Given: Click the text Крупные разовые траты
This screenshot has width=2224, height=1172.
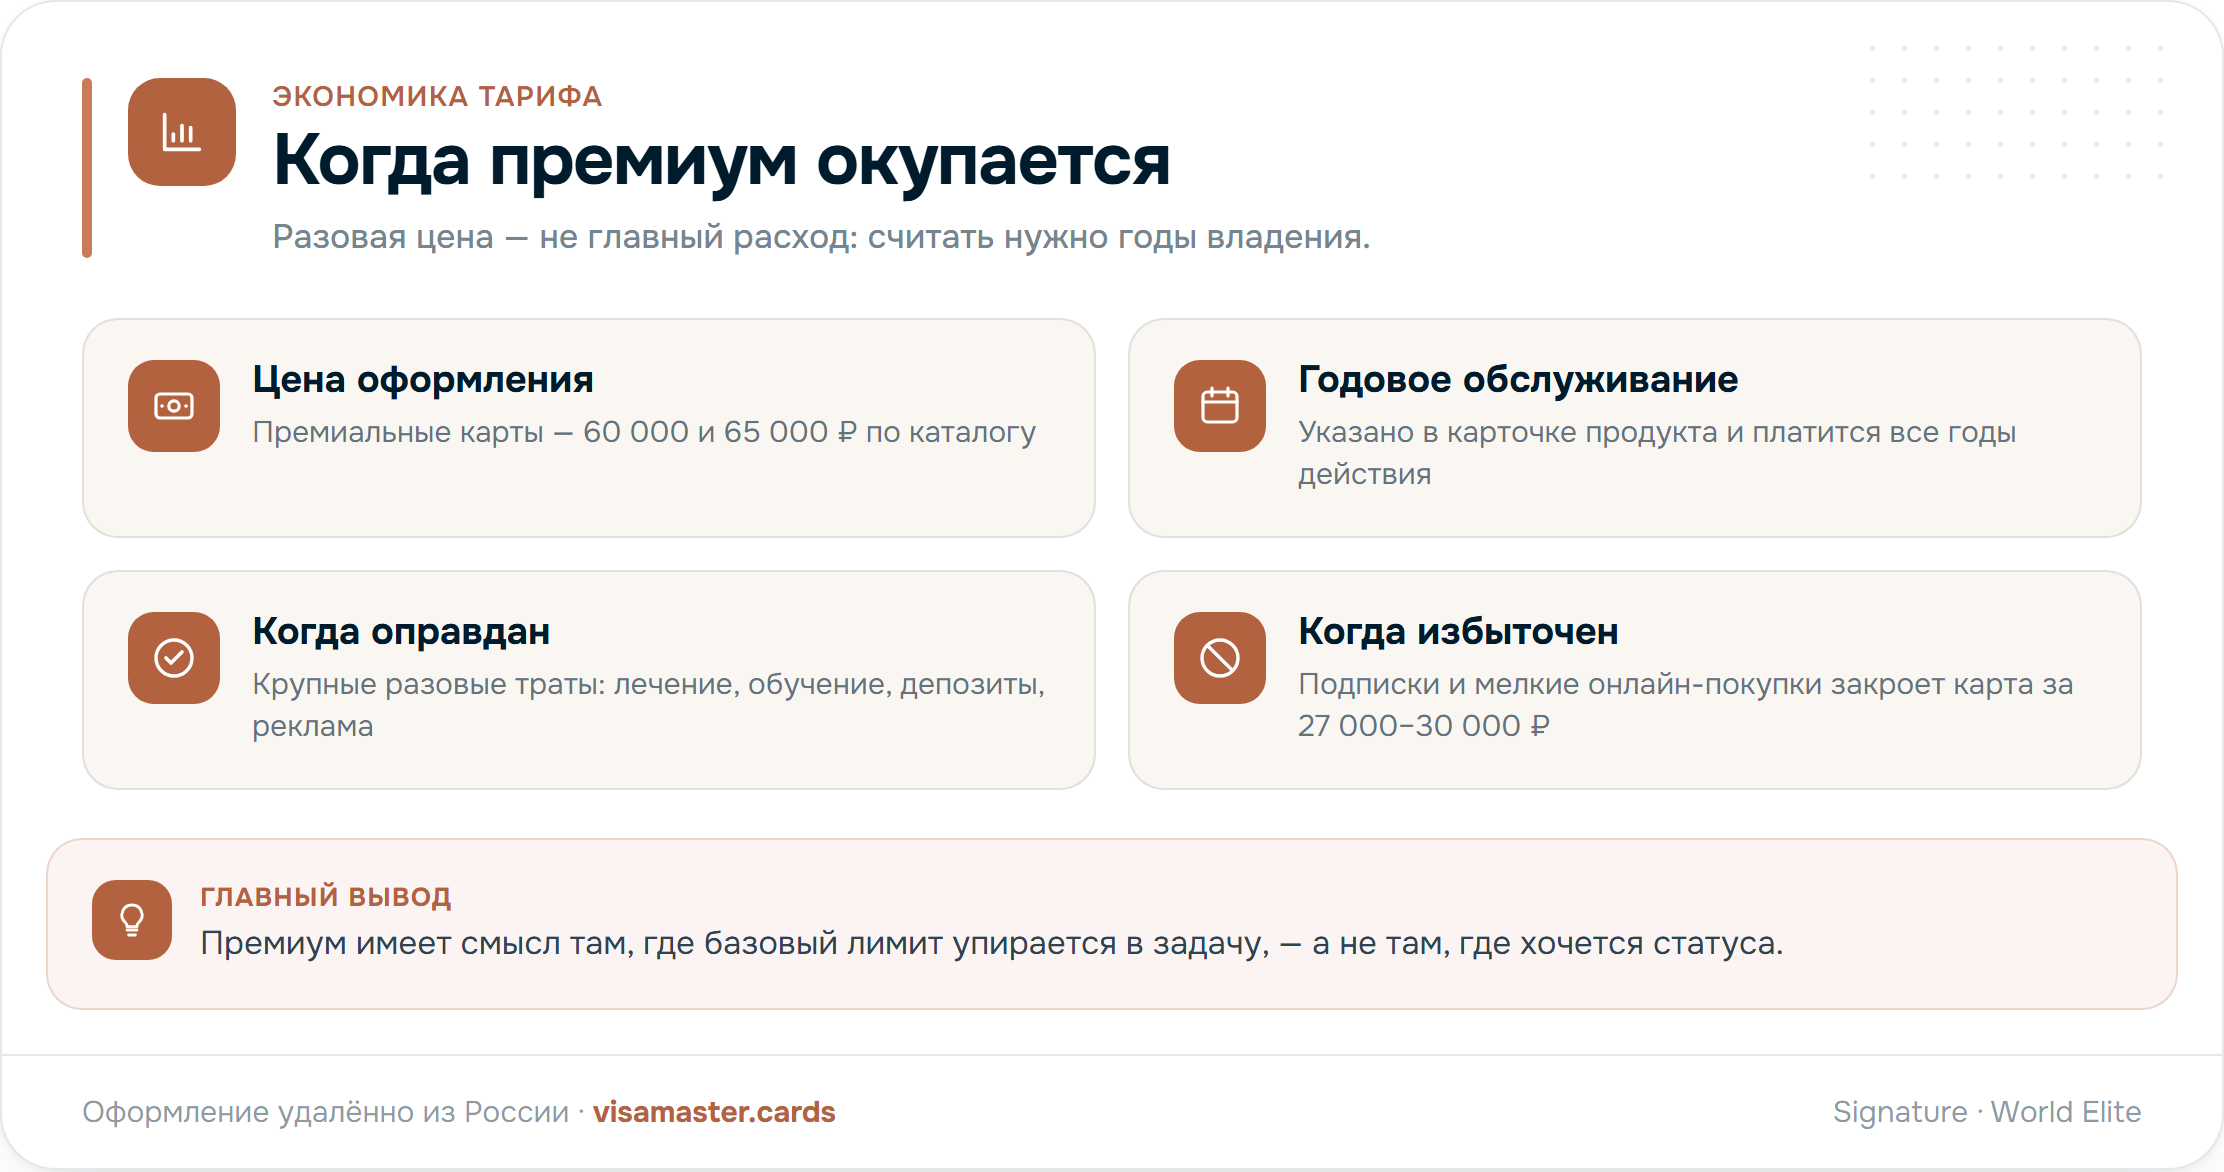Looking at the screenshot, I should 649,705.
